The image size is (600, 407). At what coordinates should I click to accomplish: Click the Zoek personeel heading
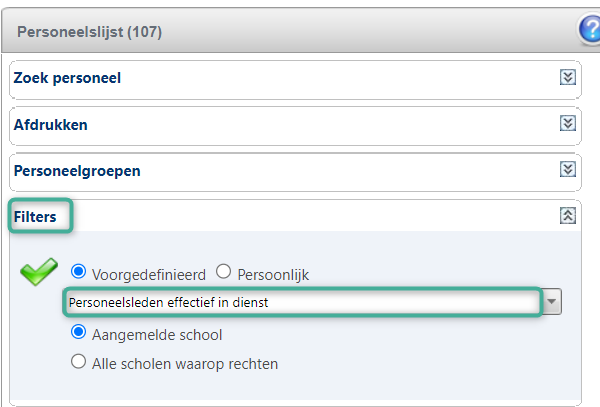click(x=67, y=78)
